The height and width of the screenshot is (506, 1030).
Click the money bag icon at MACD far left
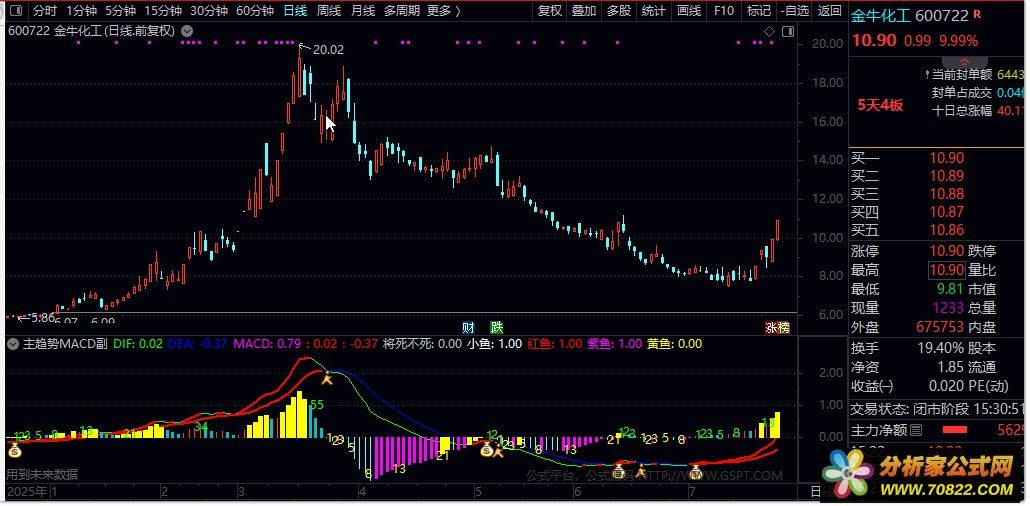(x=14, y=450)
